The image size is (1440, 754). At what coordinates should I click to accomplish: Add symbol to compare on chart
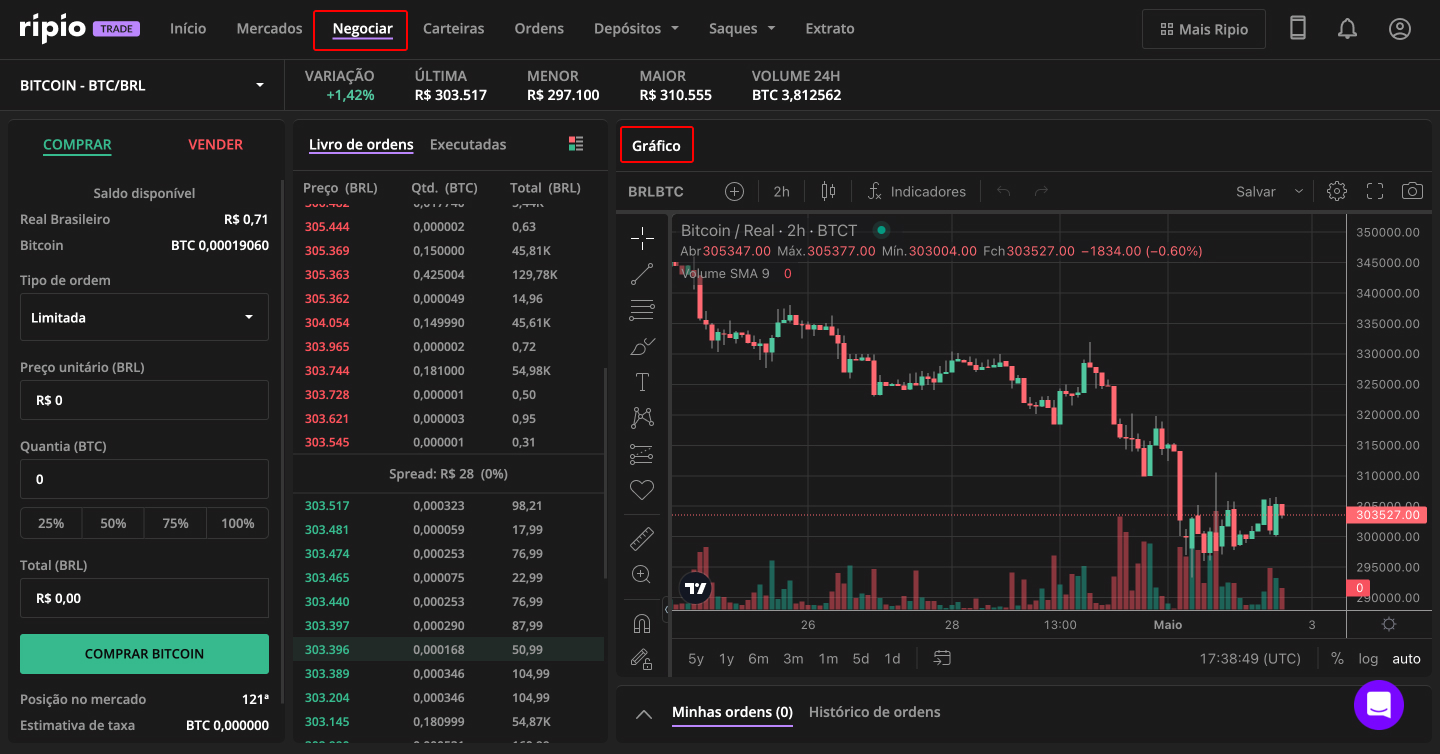[x=734, y=191]
